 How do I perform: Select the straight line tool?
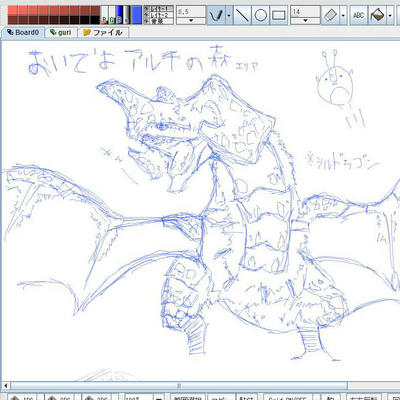(242, 15)
